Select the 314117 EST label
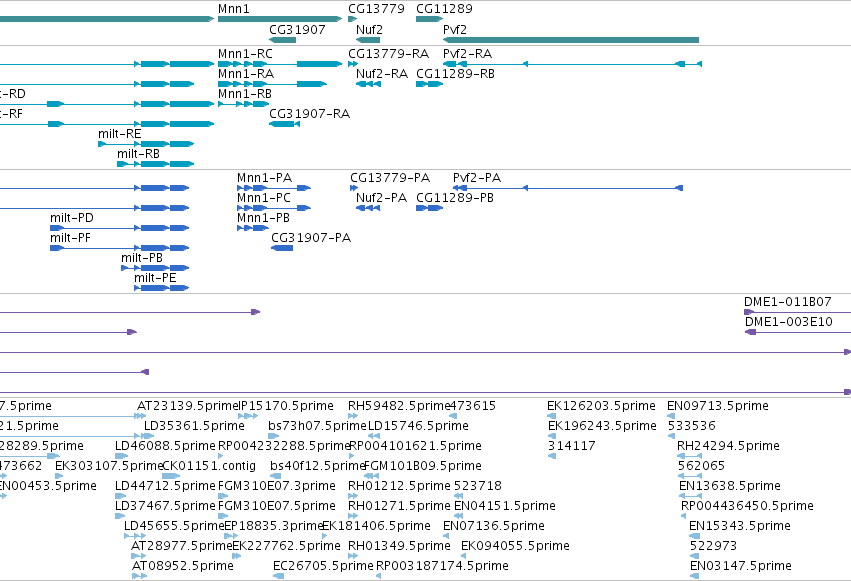851x581 pixels. click(571, 446)
